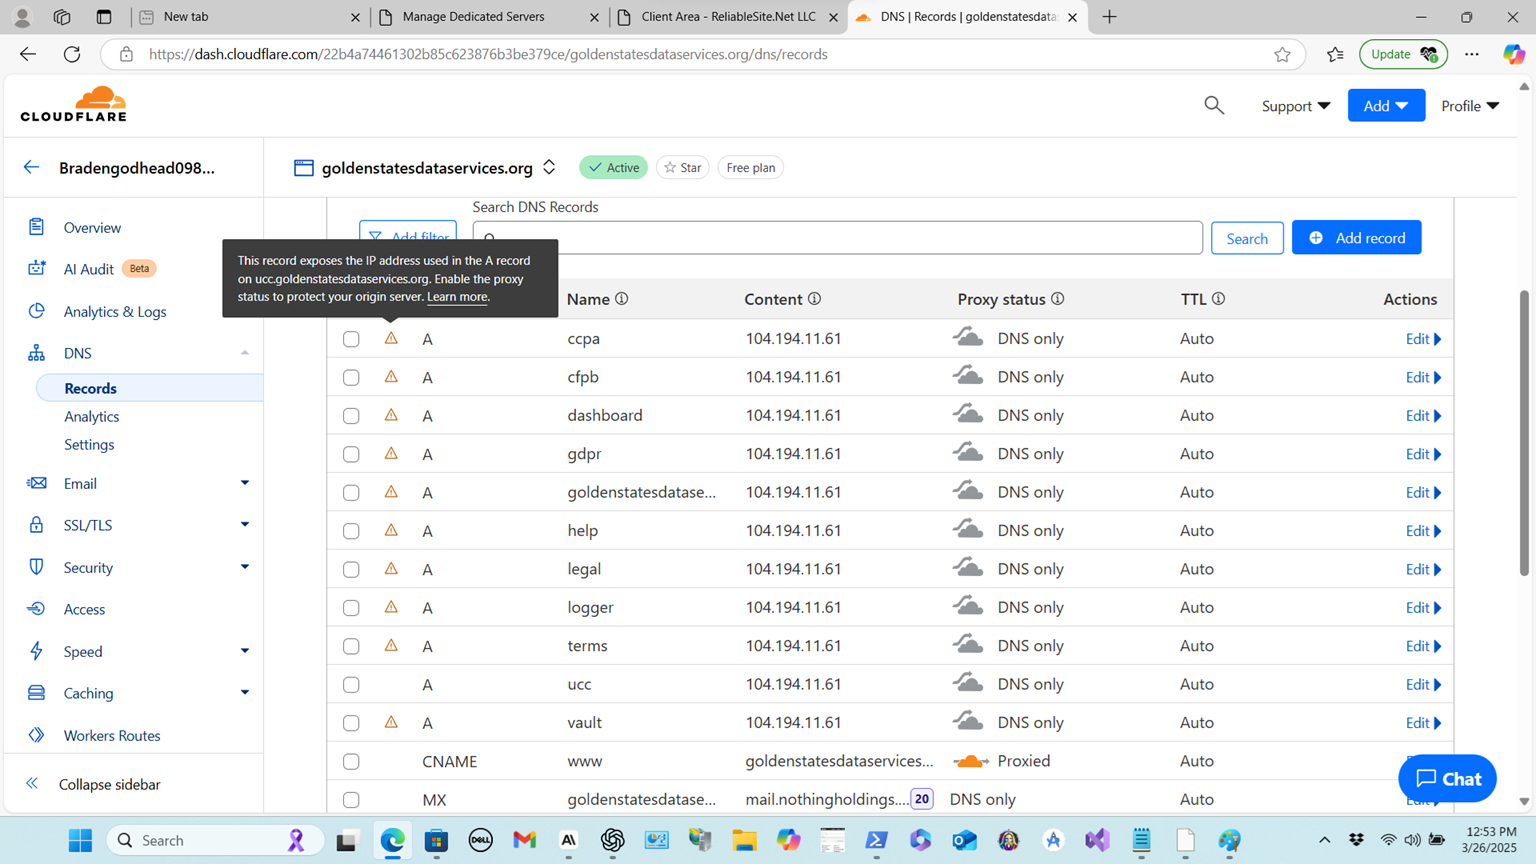Check the legal record checkbox
This screenshot has width=1536, height=864.
pos(351,569)
